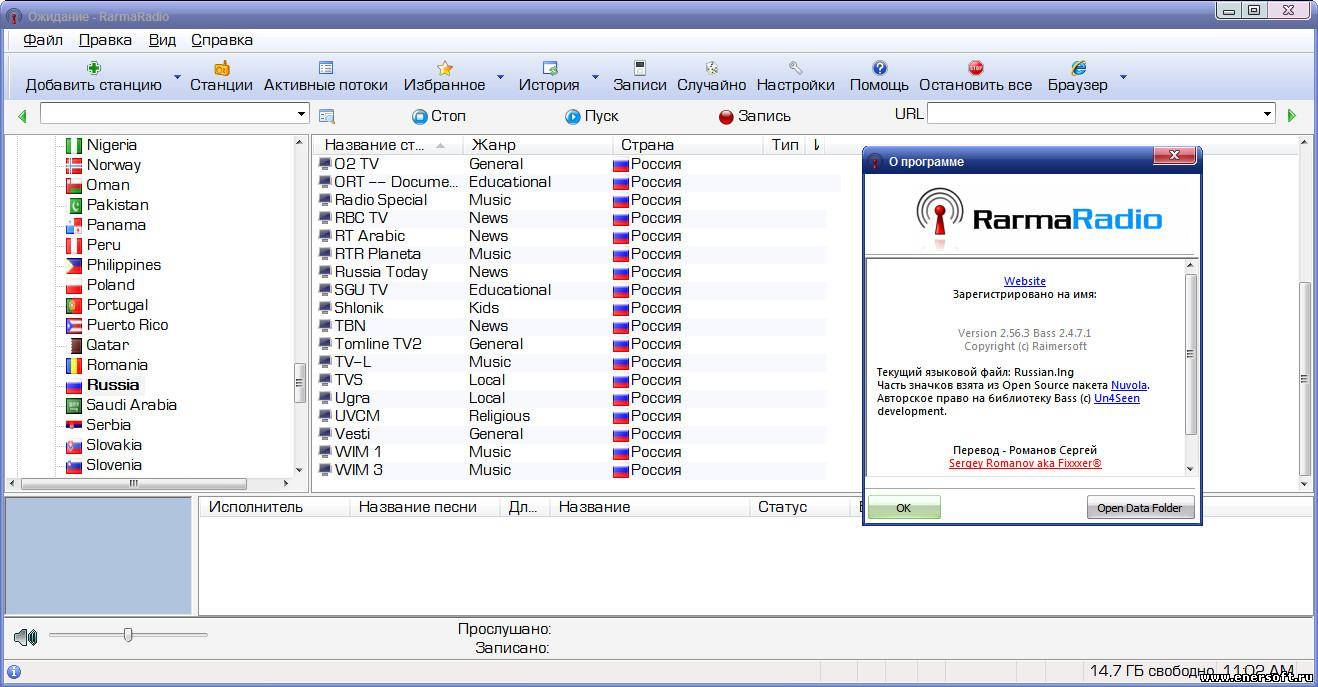1318x687 pixels.
Task: Open the station address combo box dropdown
Action: click(x=301, y=115)
